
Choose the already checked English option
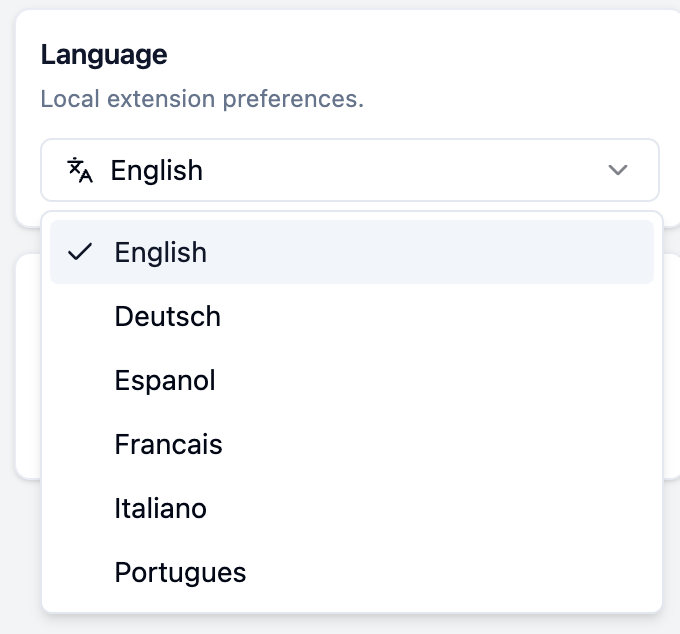[161, 253]
